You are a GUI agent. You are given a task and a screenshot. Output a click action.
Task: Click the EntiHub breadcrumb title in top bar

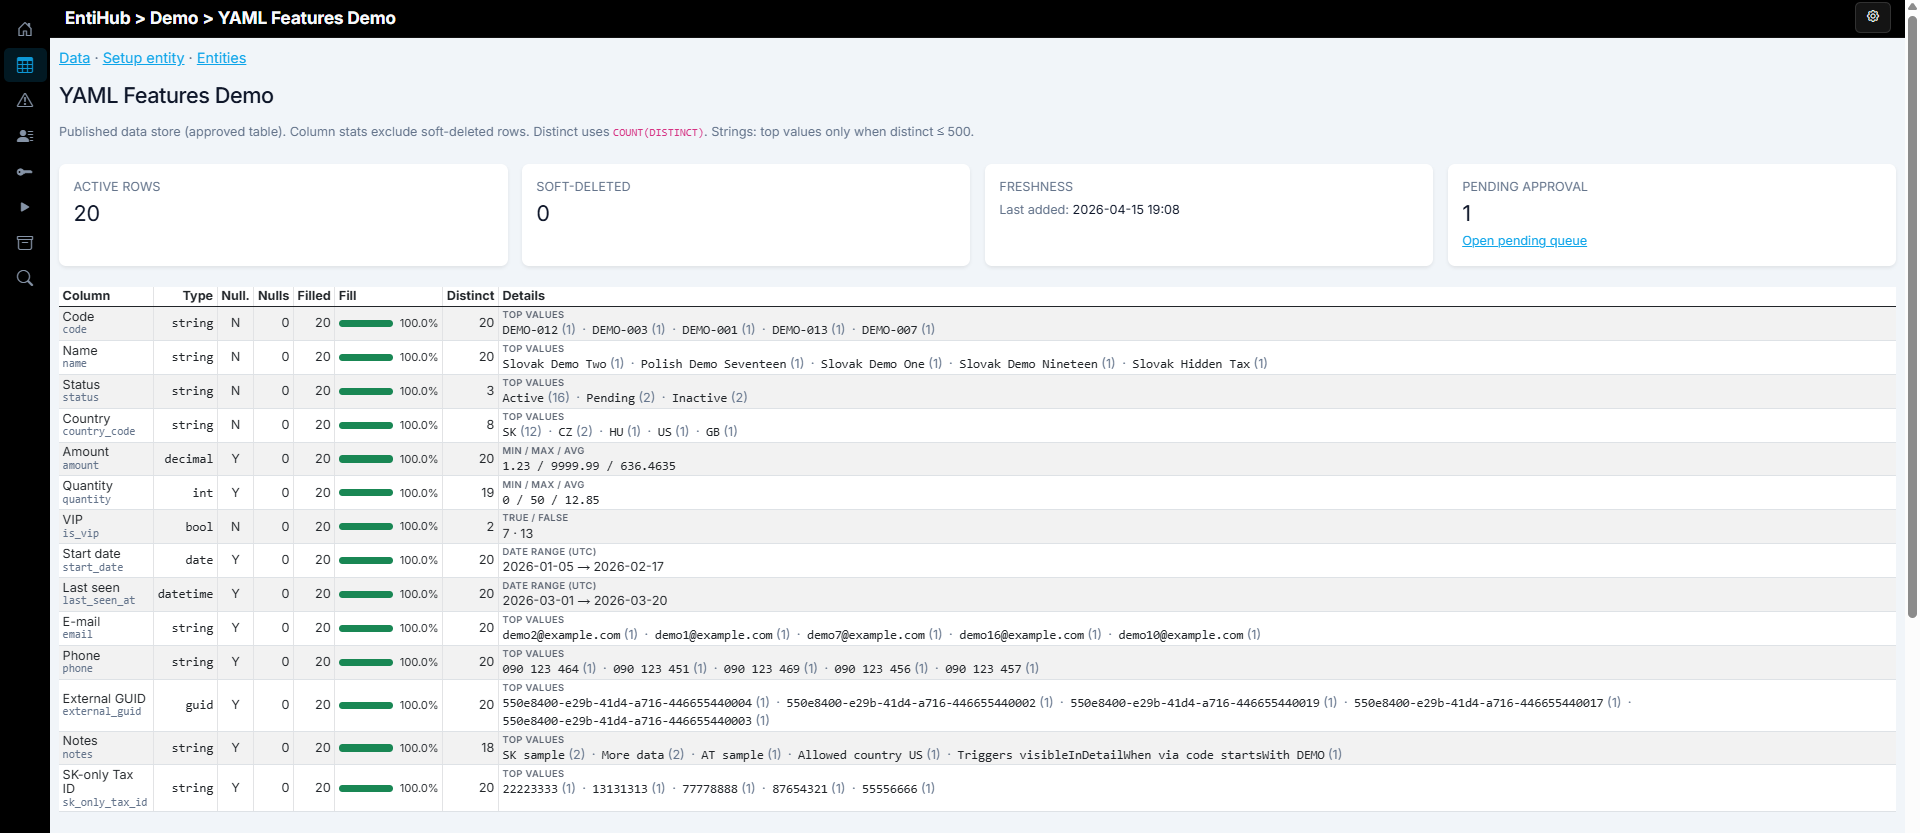[x=97, y=18]
